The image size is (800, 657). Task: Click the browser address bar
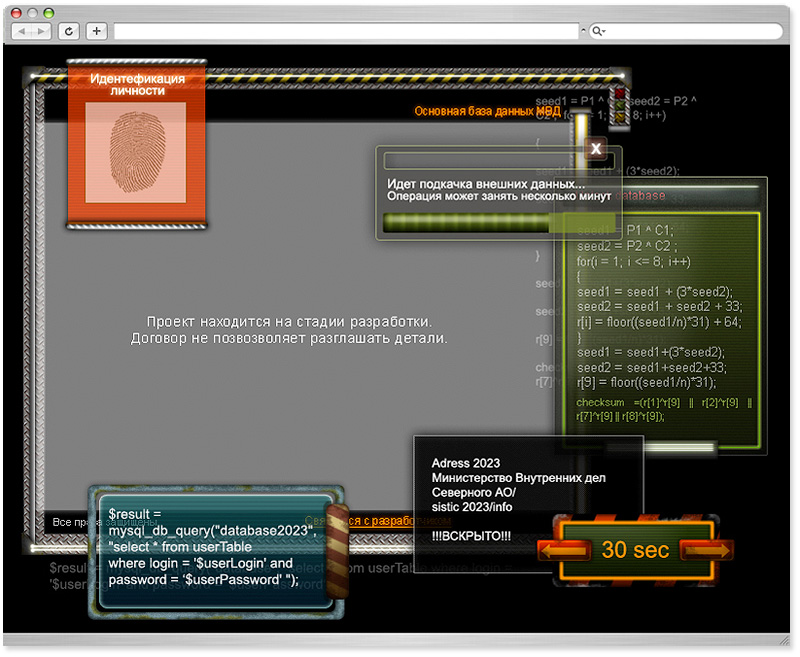point(346,31)
